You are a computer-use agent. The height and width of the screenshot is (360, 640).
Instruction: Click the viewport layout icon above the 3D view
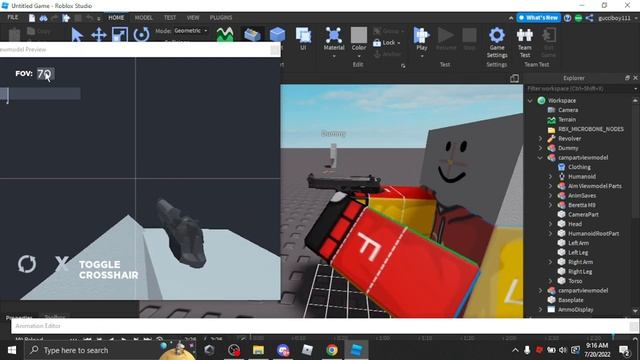click(514, 78)
